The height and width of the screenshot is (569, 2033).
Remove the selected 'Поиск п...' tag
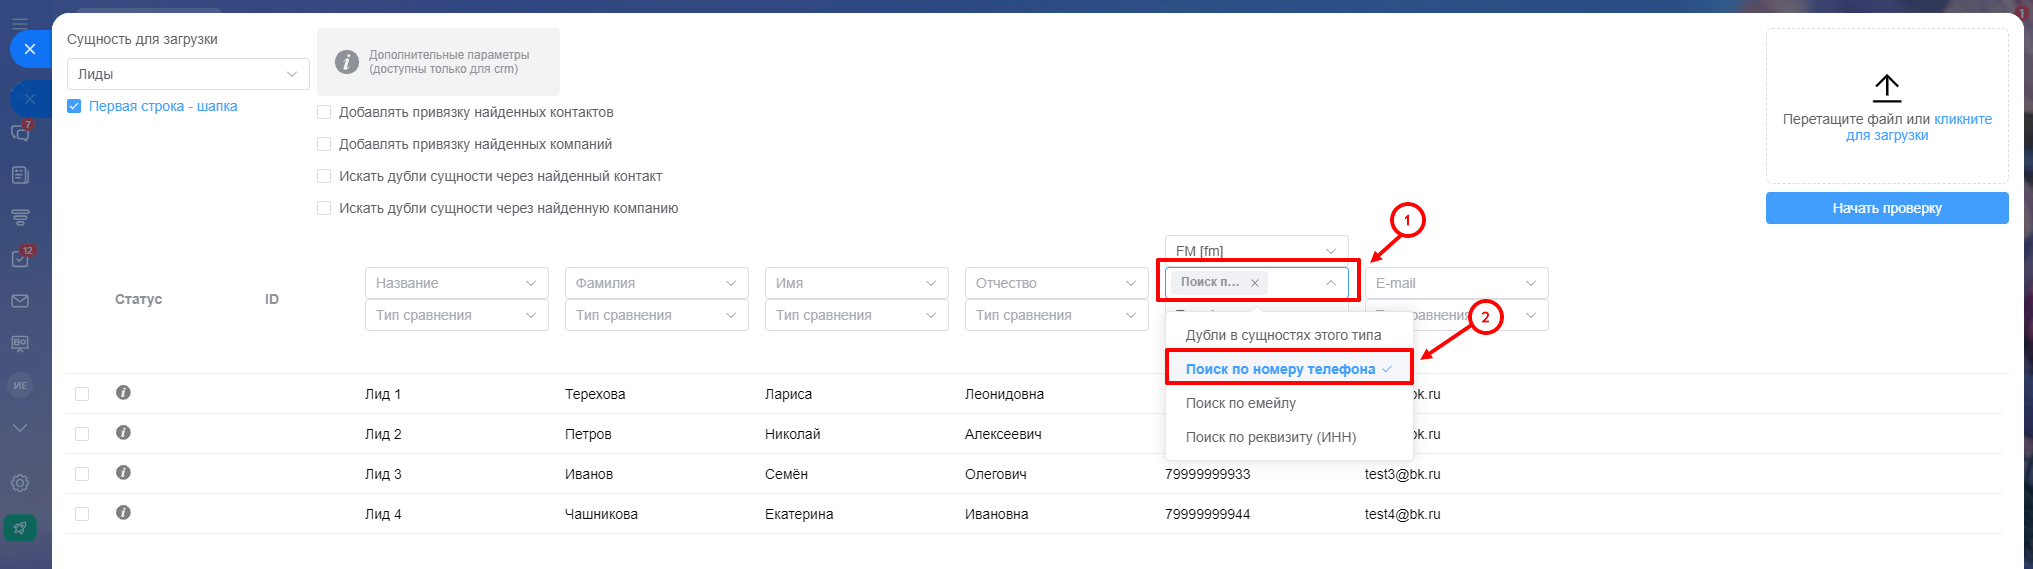coord(1255,283)
